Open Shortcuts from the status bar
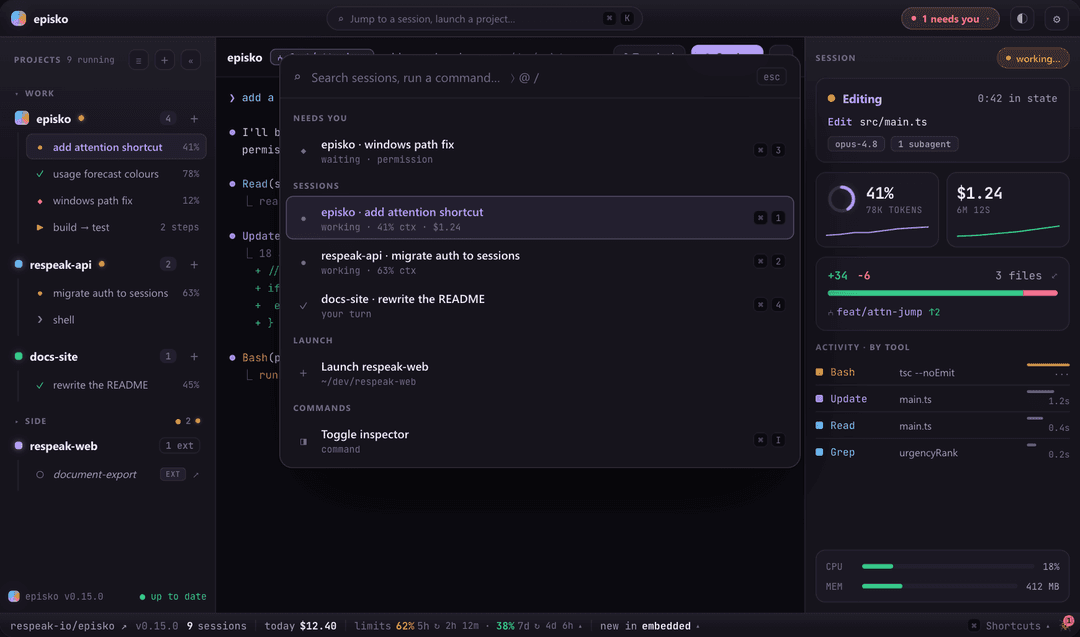Screen dimensions: 1080x637 click(1009, 625)
